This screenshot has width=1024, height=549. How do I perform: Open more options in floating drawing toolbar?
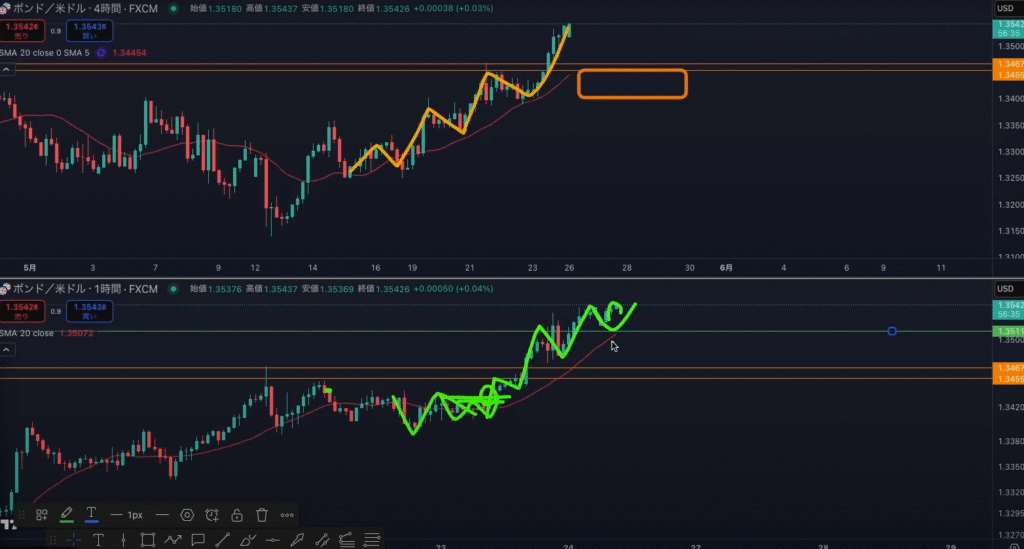coord(287,515)
